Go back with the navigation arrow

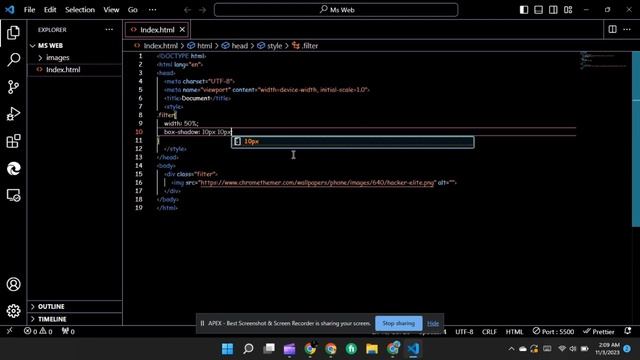tap(187, 10)
